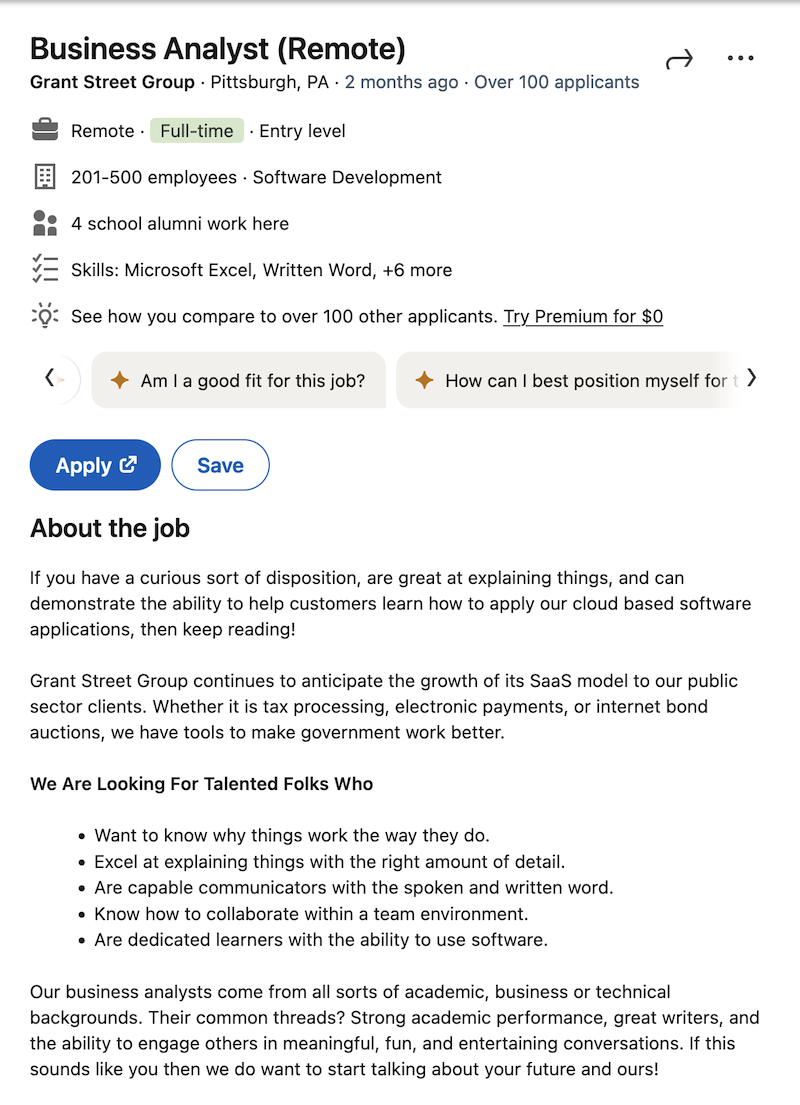Open the three-dot job options menu

pos(740,58)
